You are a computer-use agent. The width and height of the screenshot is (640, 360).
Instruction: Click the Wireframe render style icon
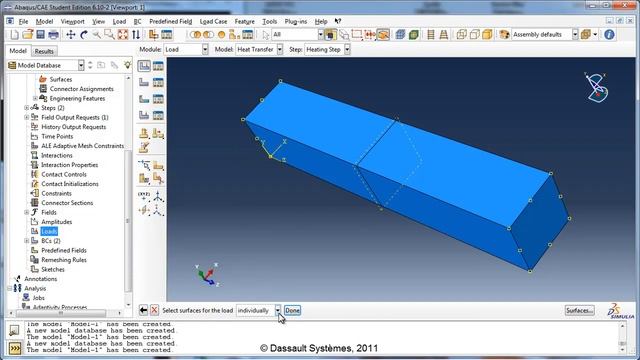[461, 35]
